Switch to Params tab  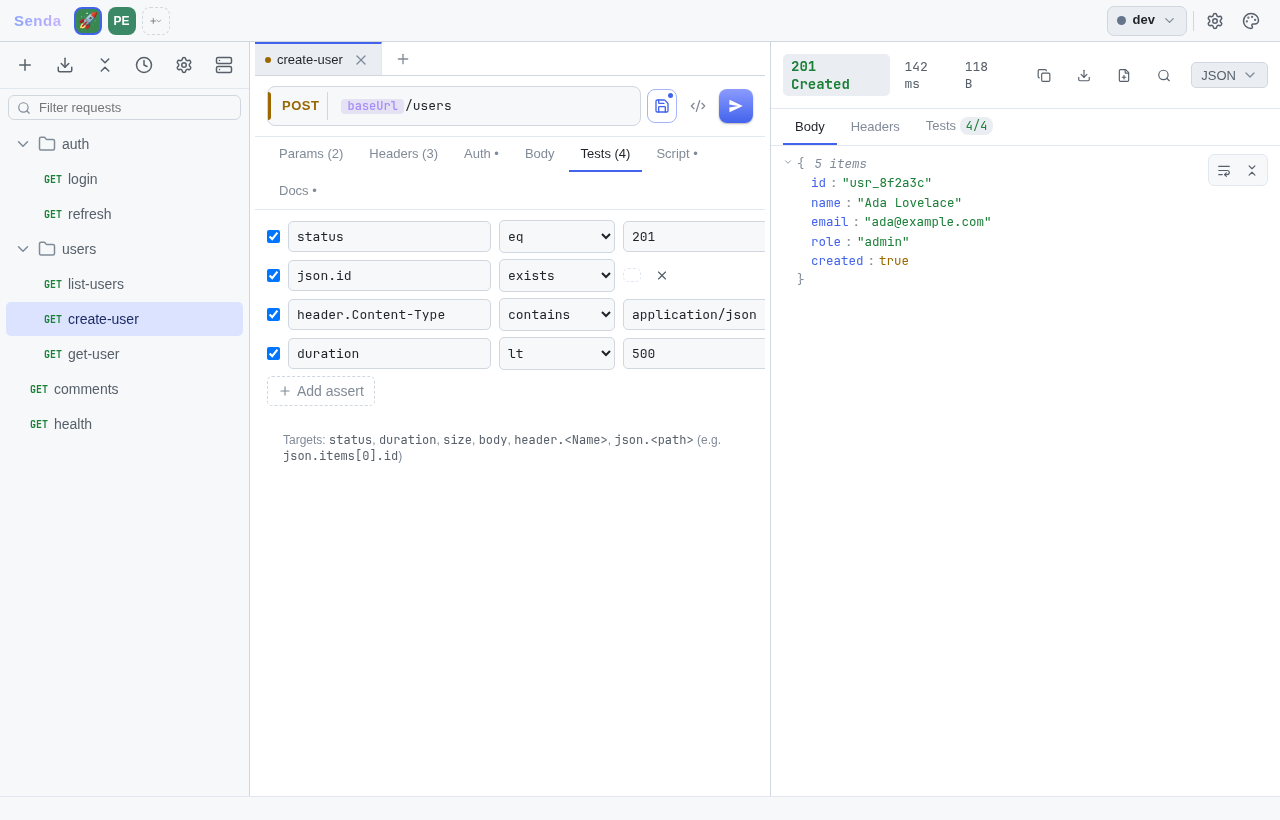point(311,154)
